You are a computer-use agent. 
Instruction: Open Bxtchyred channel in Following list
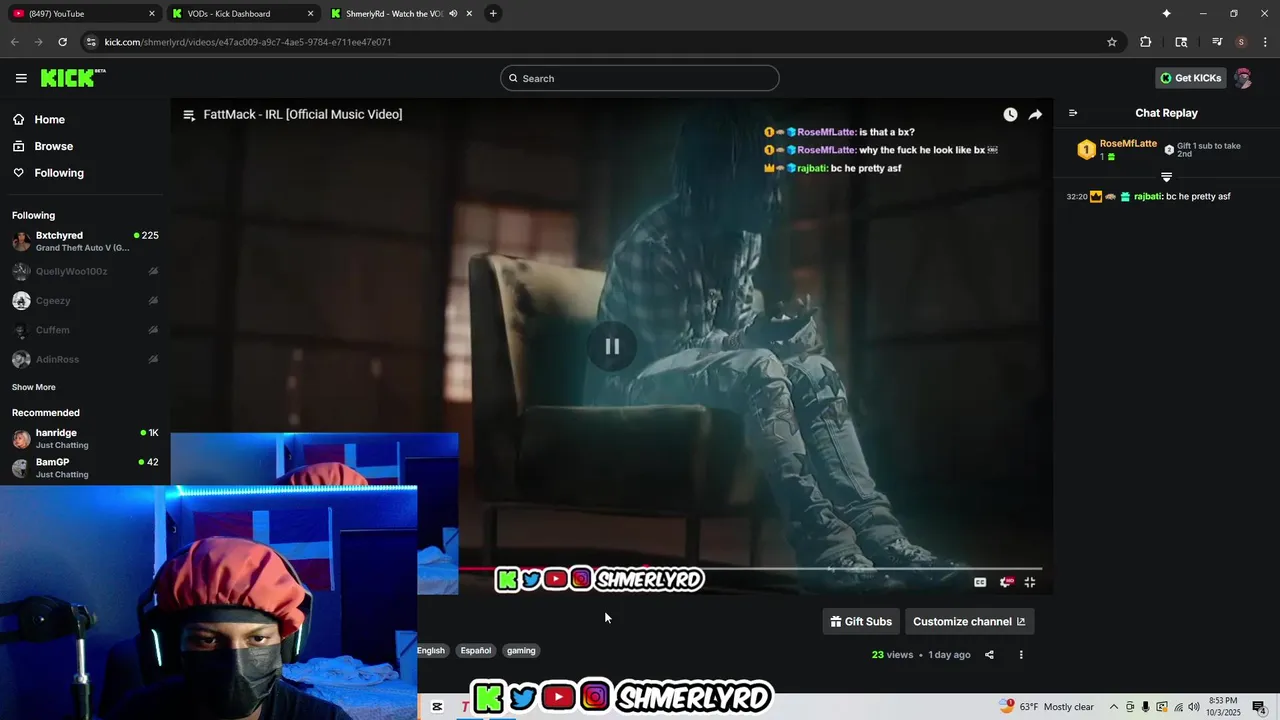coord(85,241)
